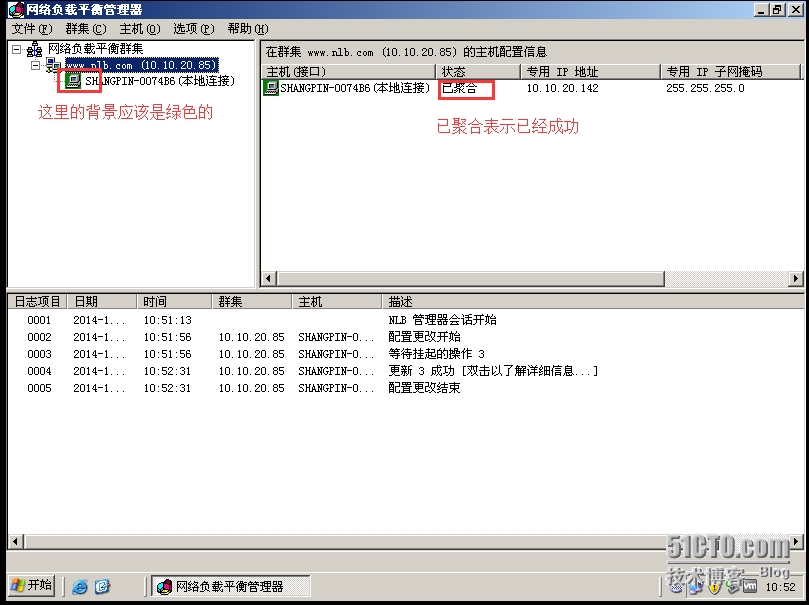Open the 群集(C) menu
Viewport: 809px width, 605px height.
point(86,29)
